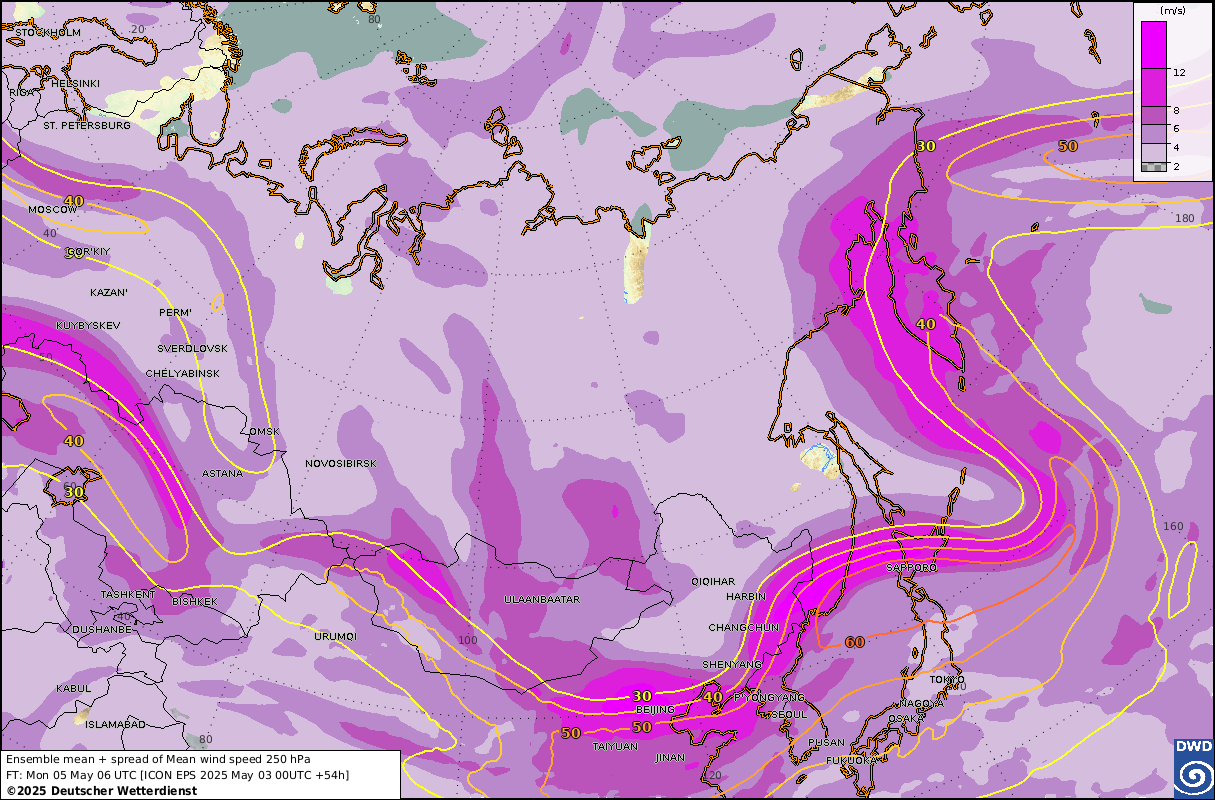Click the orange 60 contour label
The image size is (1215, 800).
(x=855, y=642)
